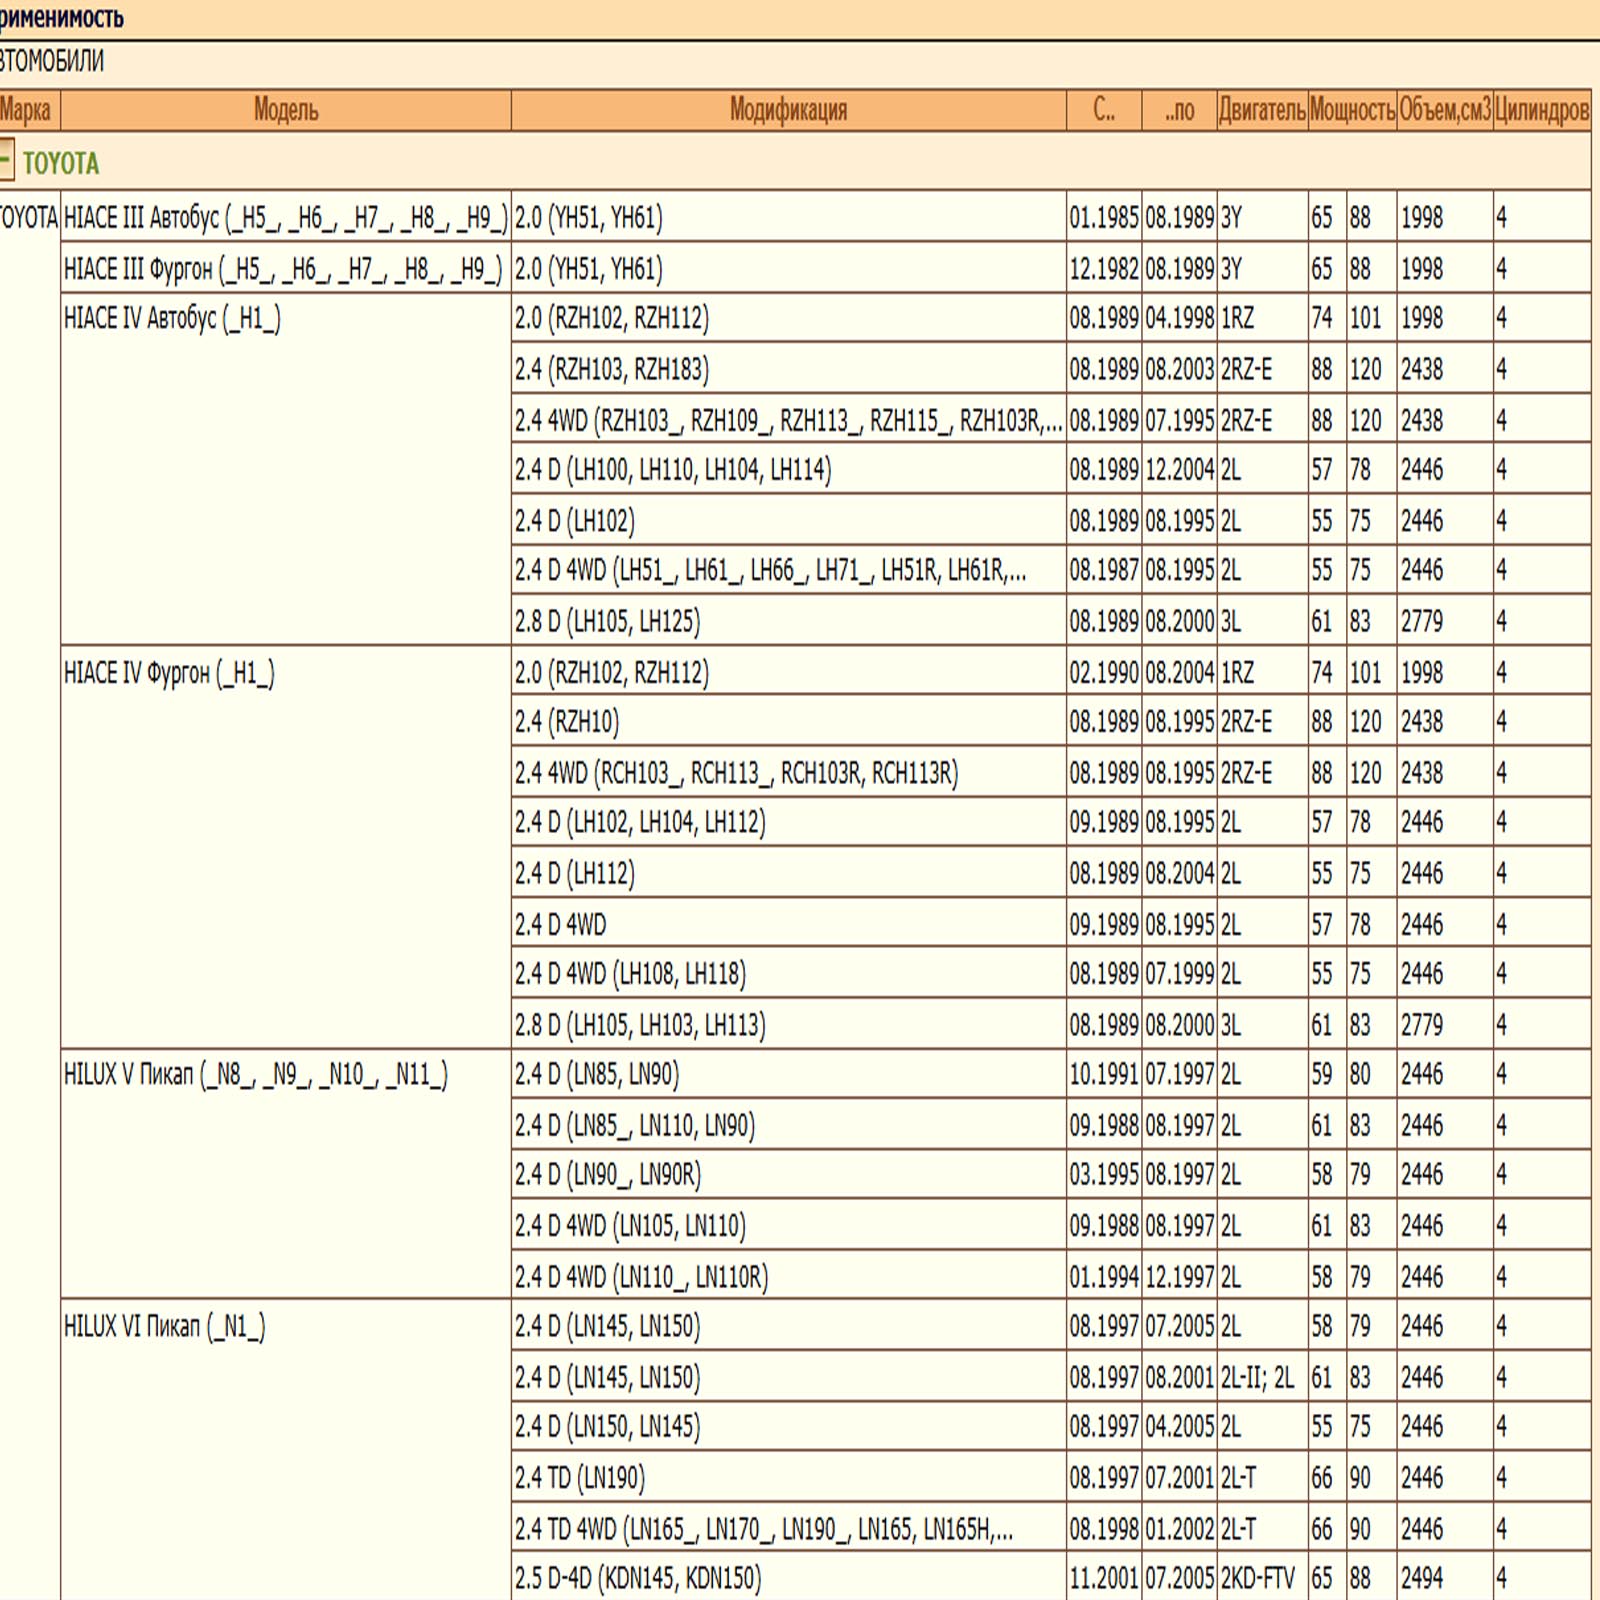The image size is (1600, 1600).
Task: Select the HILUX VI Пикап (_N1_) model
Action: pos(164,1327)
